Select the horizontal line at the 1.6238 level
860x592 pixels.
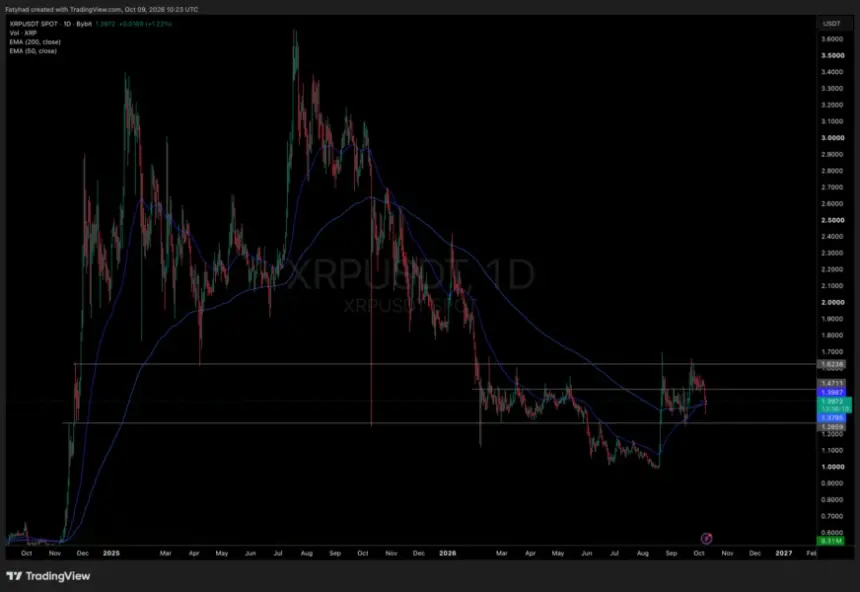click(445, 364)
